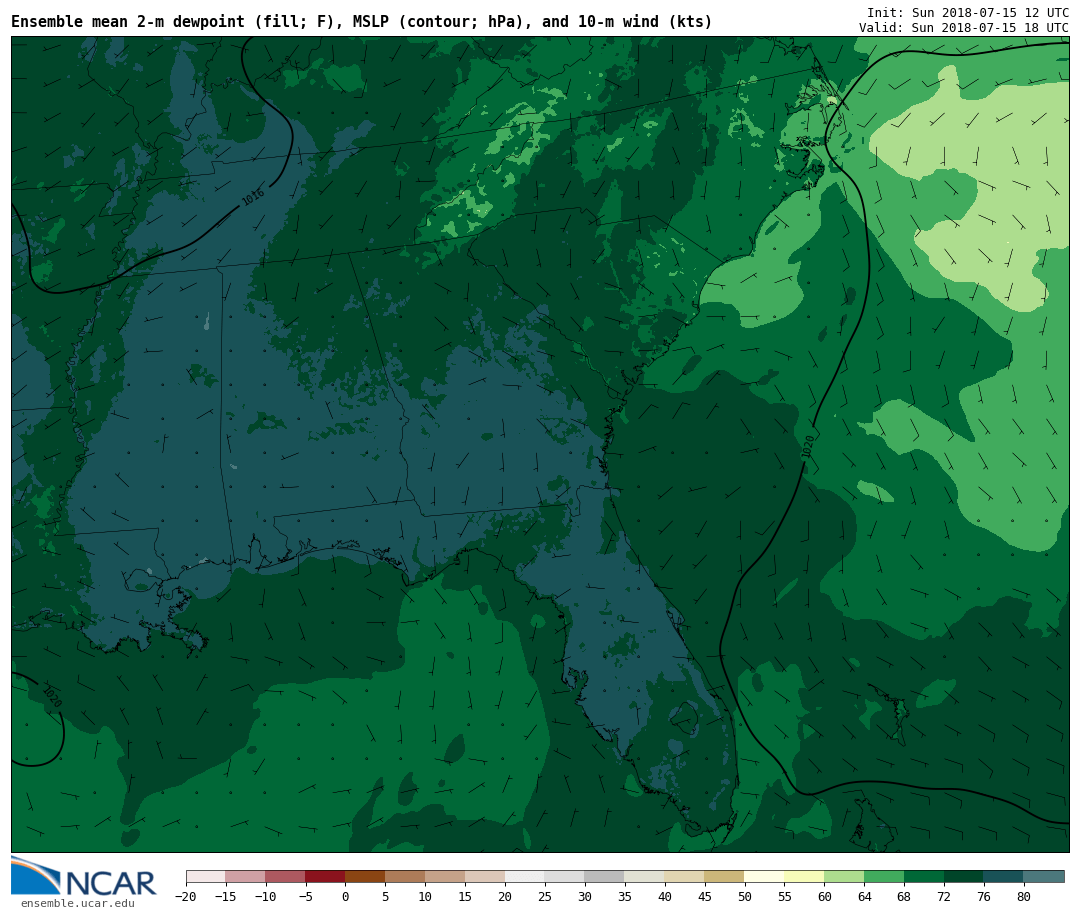Viewport: 1080px width, 915px height.
Task: Click the 80 tick label on colorbar
Action: point(1023,897)
